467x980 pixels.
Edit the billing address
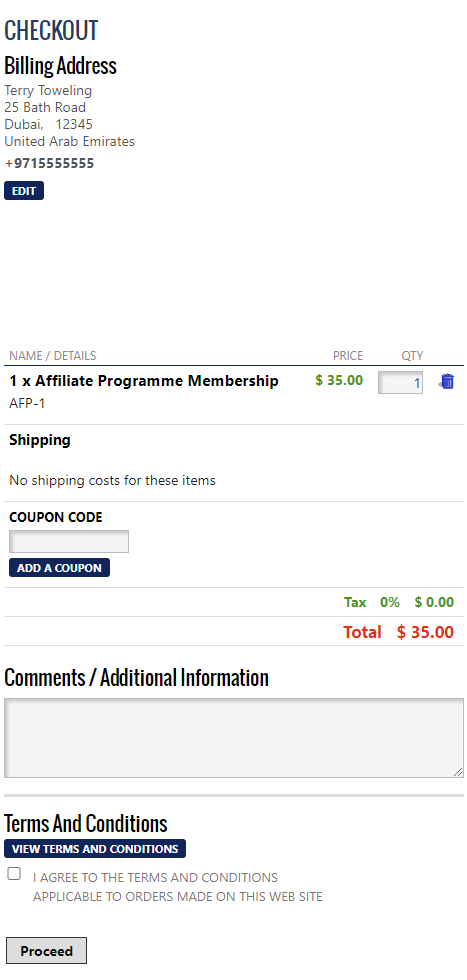pyautogui.click(x=24, y=191)
